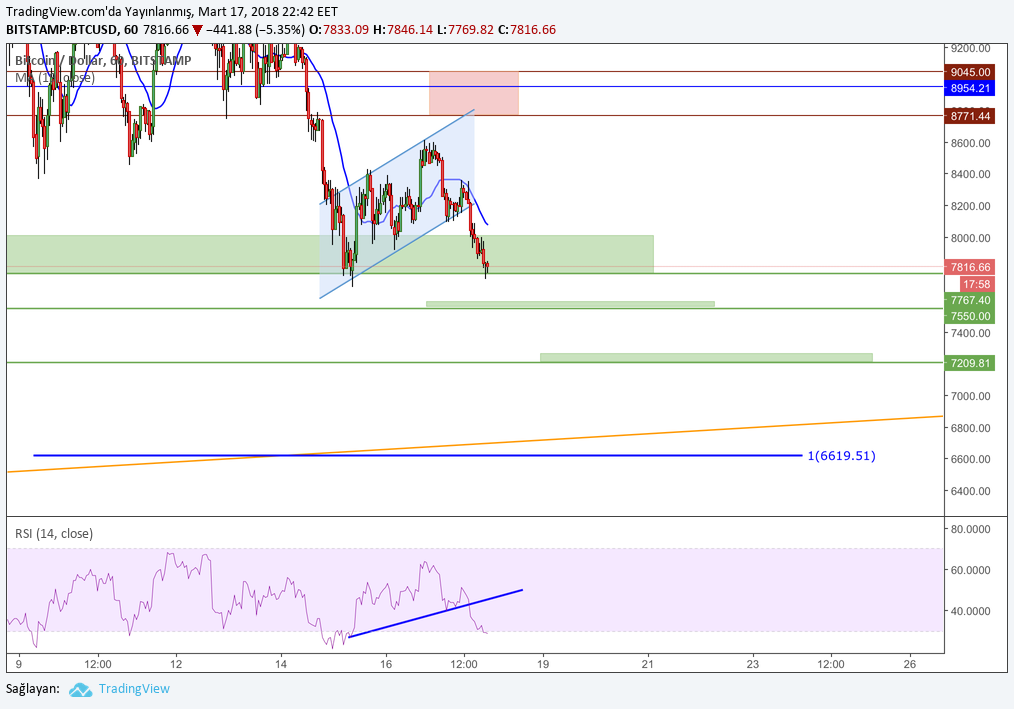1014x709 pixels.
Task: Click the high value H:7846.14
Action: pos(403,30)
